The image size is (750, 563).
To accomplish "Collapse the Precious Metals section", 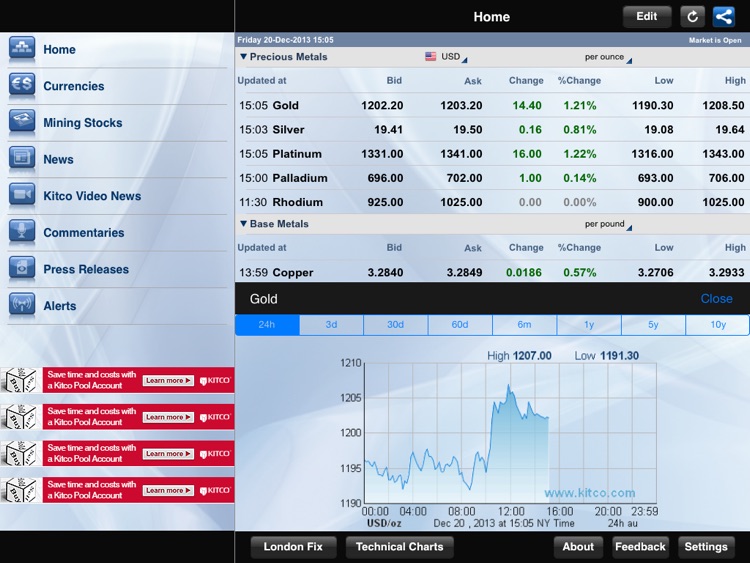I will coord(243,56).
